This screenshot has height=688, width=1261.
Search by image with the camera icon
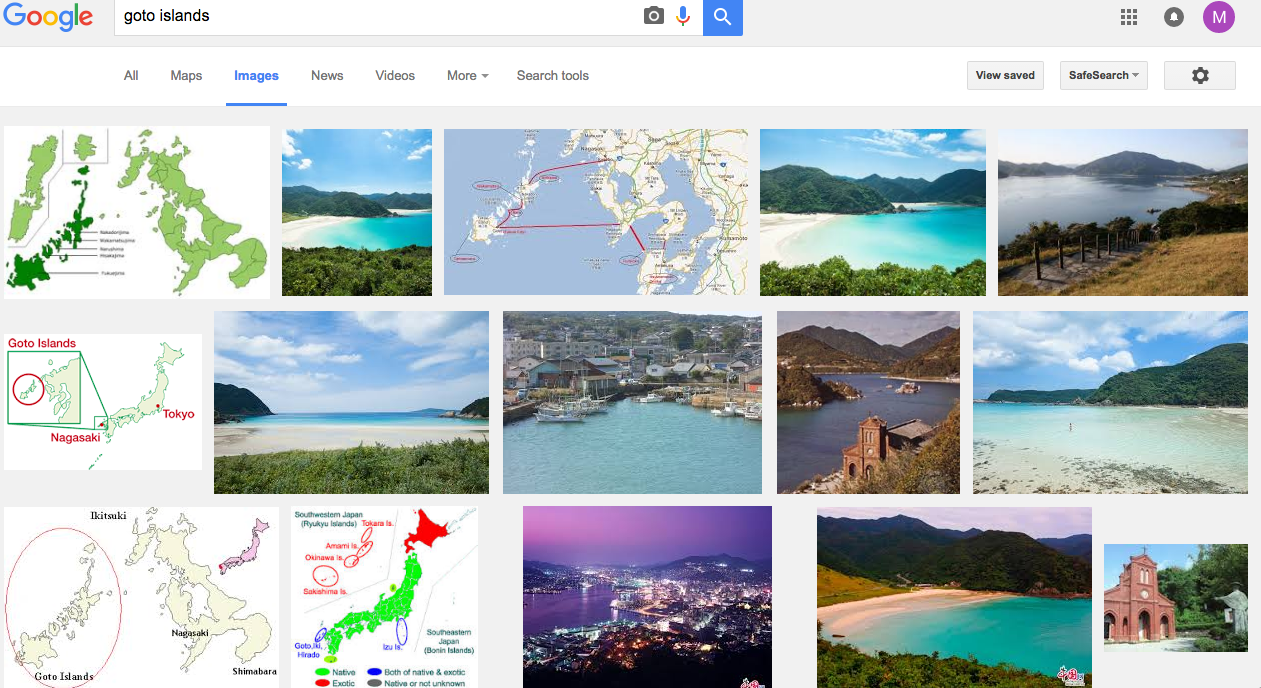[x=654, y=16]
